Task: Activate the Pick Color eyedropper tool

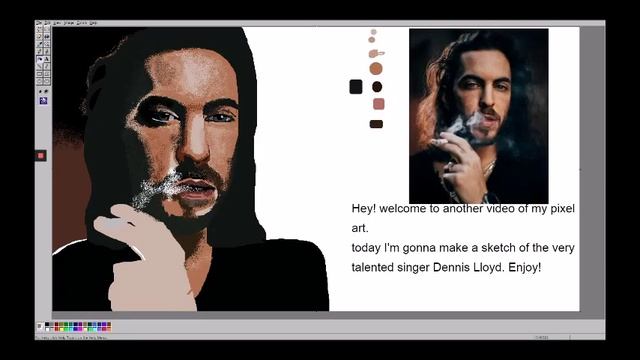Action: [x=39, y=44]
